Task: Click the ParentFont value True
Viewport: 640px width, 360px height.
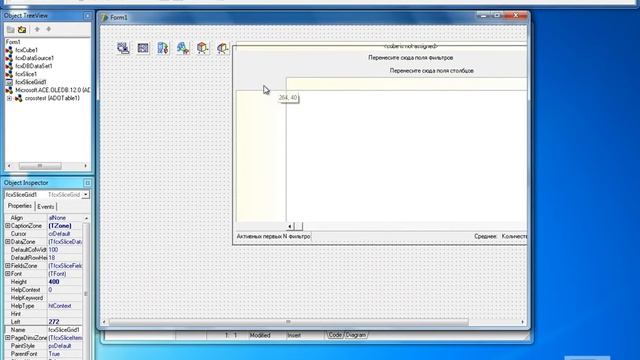Action: coord(64,354)
